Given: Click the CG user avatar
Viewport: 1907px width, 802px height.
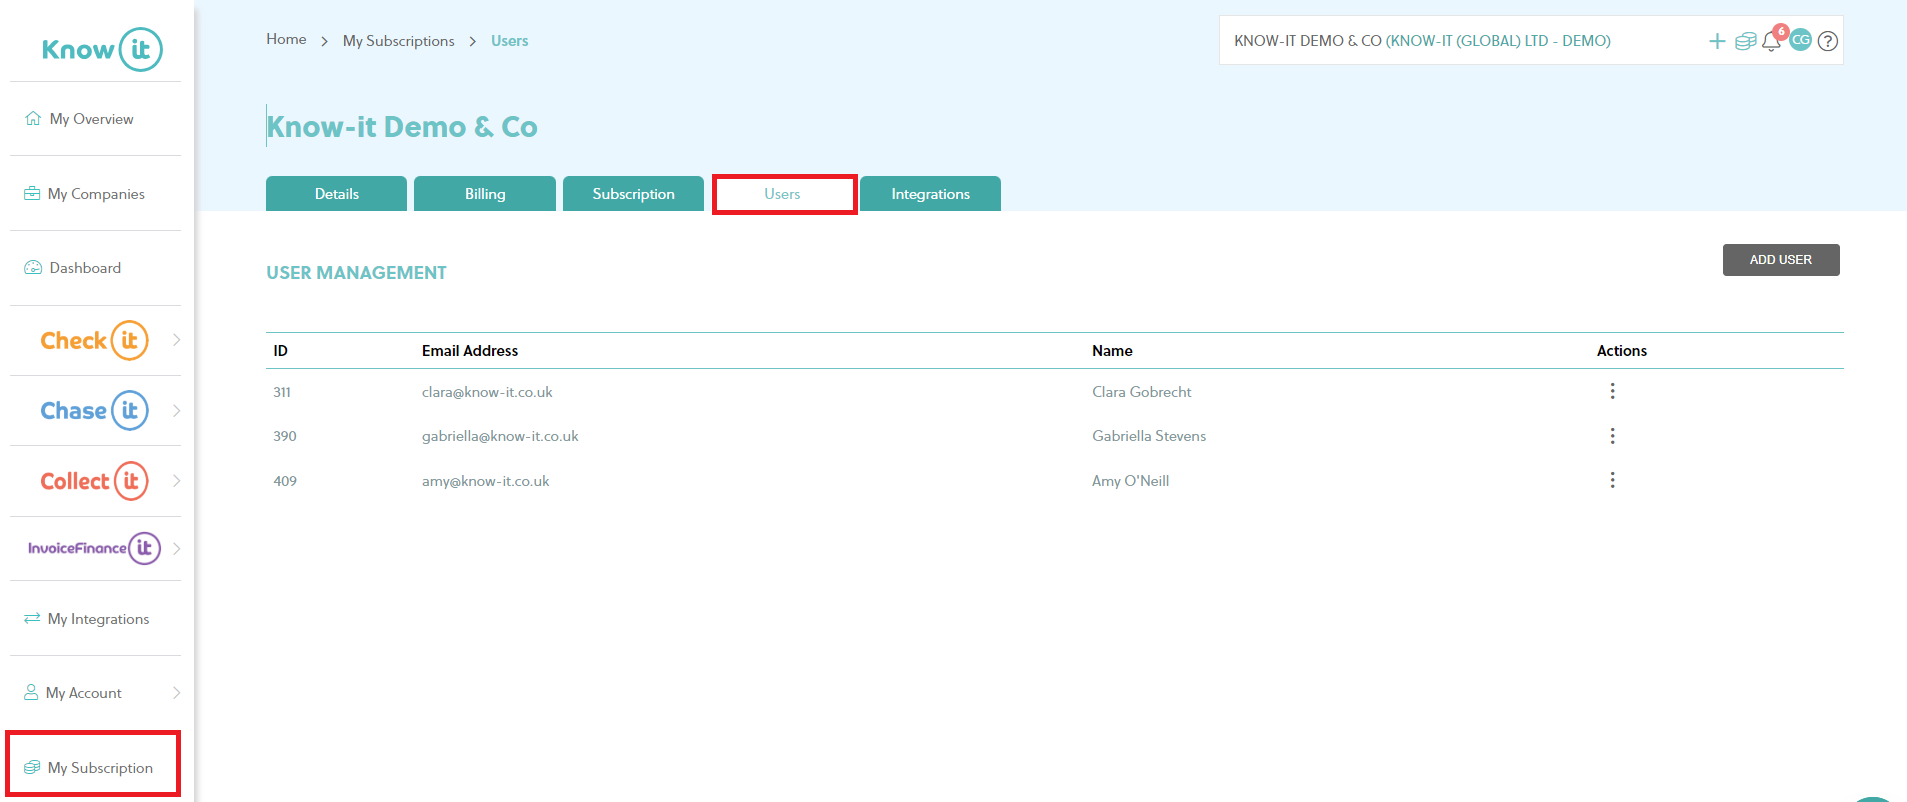Looking at the screenshot, I should click(x=1801, y=40).
